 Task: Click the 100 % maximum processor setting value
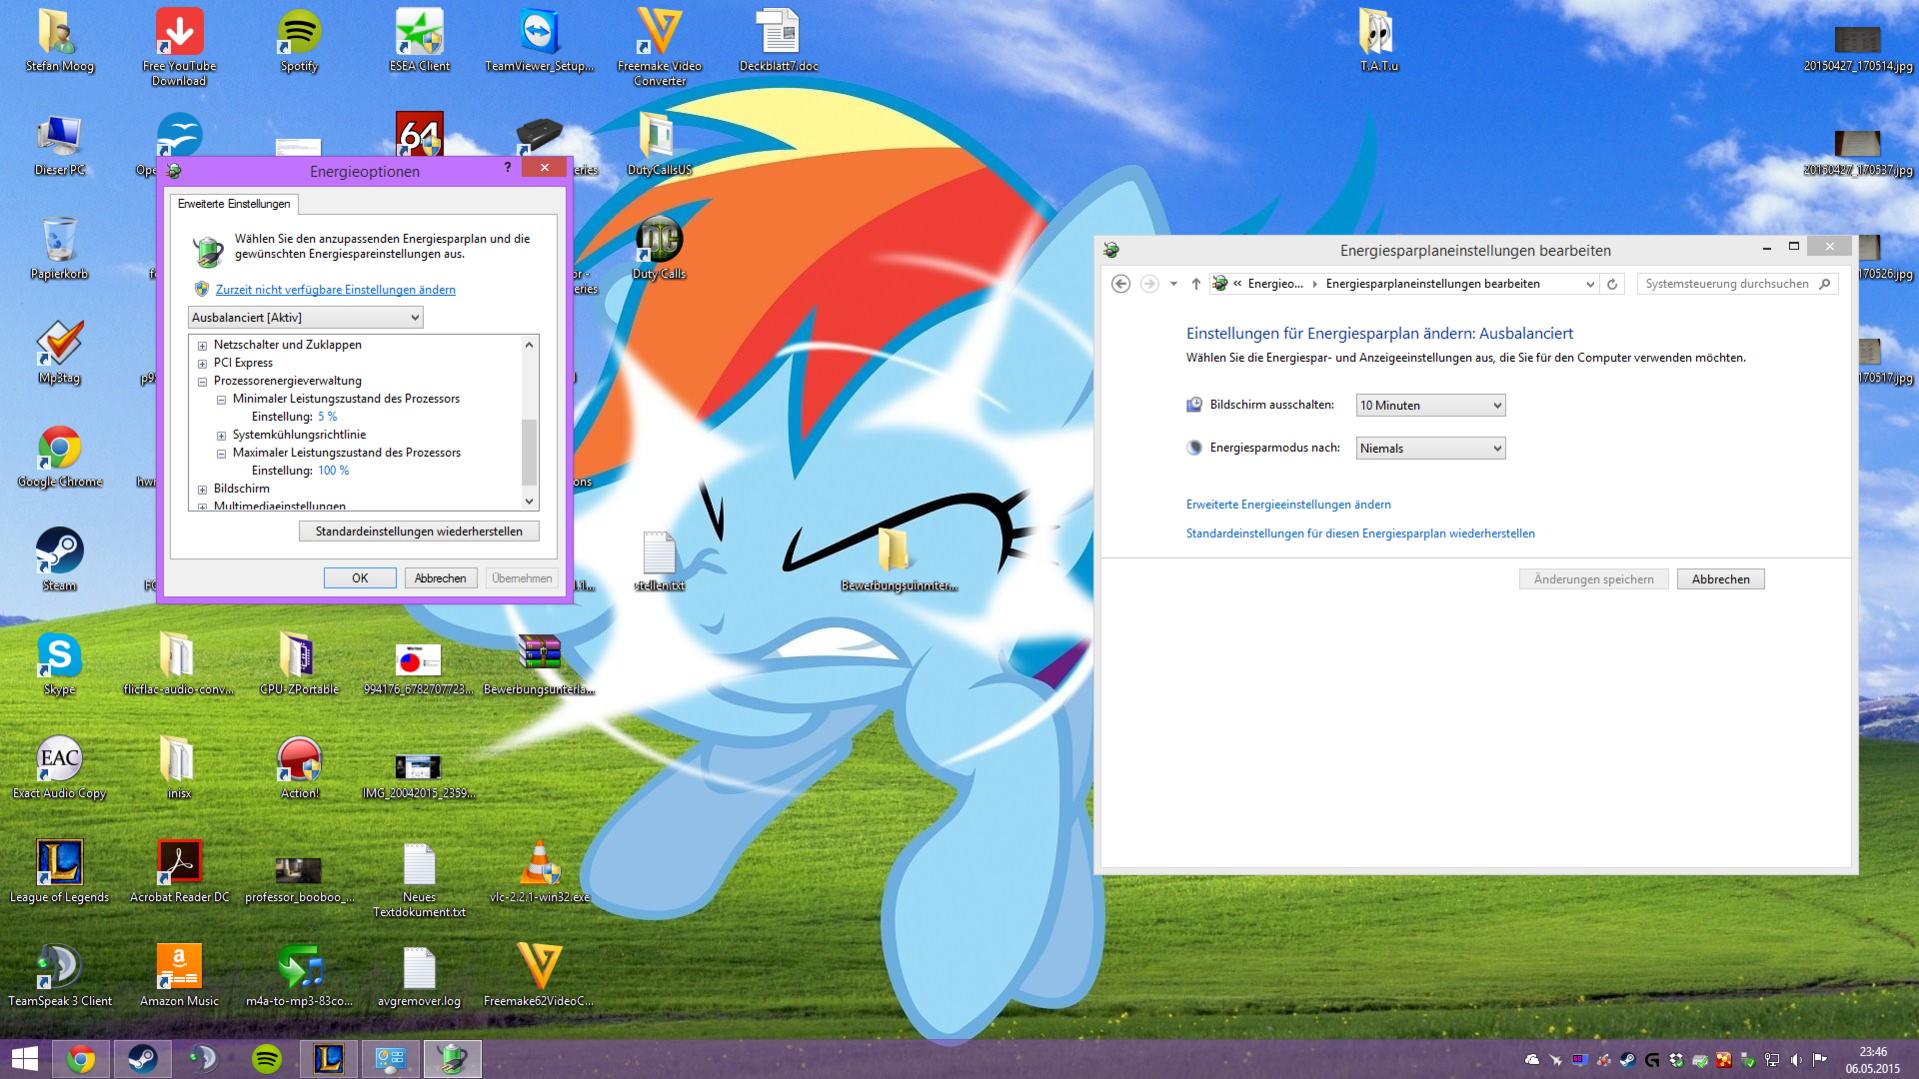(333, 471)
